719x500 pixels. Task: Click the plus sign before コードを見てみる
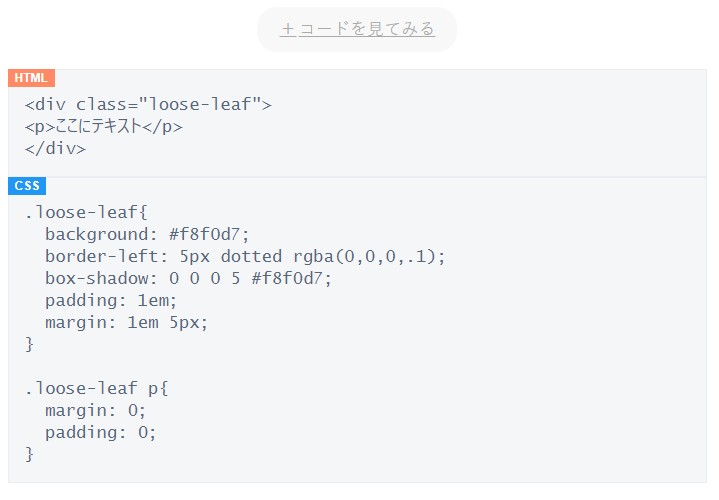tap(288, 29)
